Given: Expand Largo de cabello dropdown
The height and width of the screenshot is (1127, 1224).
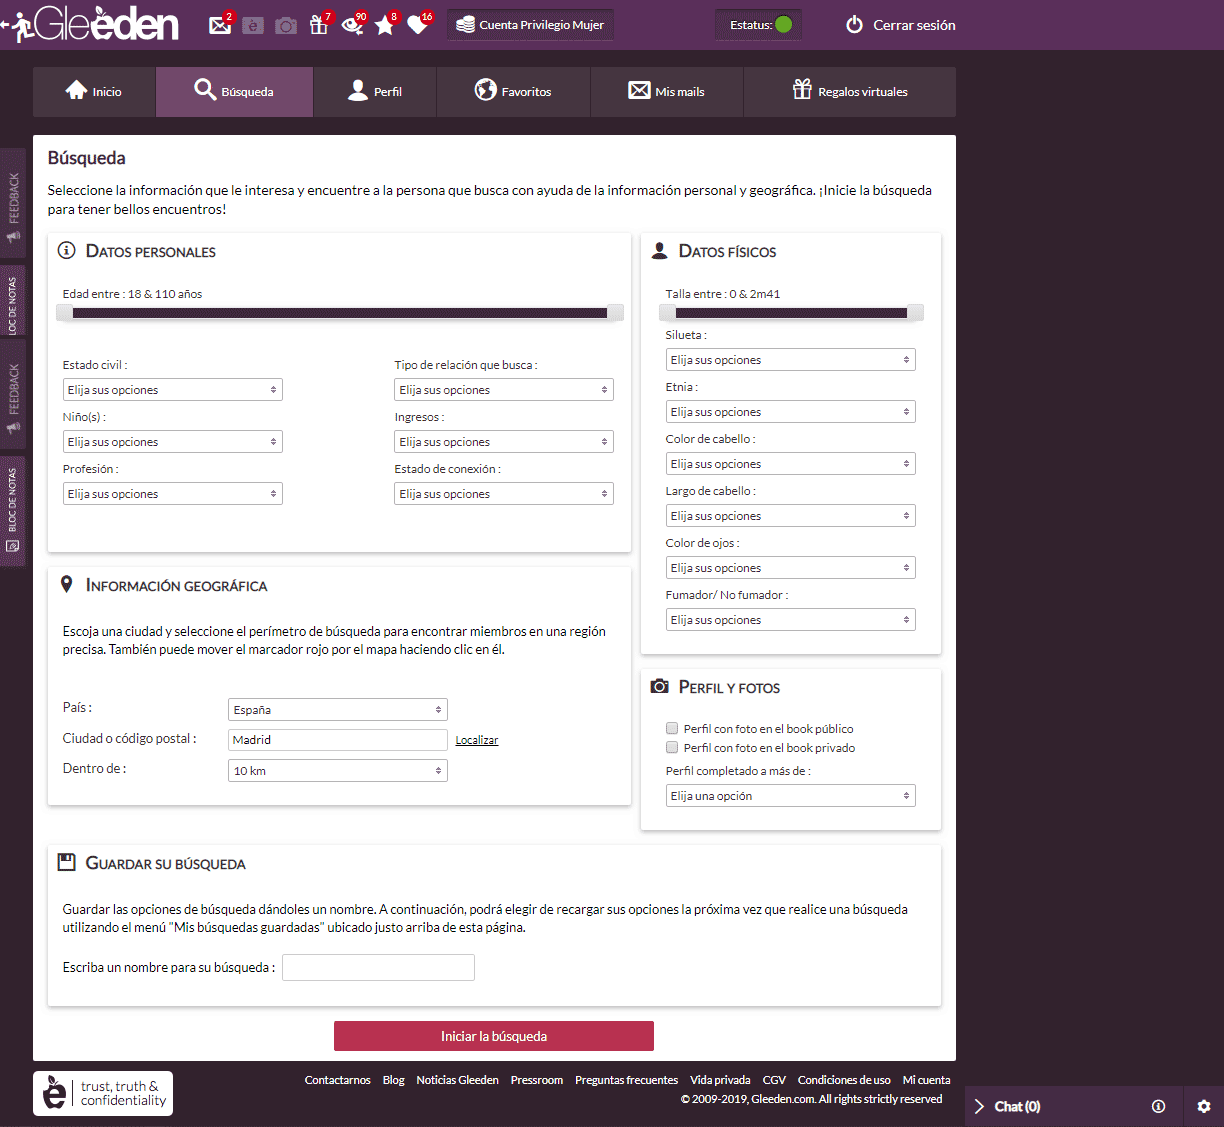Looking at the screenshot, I should 791,516.
